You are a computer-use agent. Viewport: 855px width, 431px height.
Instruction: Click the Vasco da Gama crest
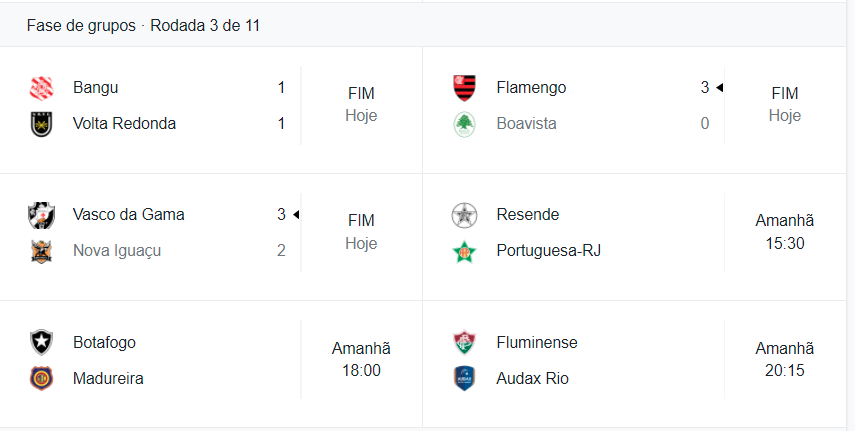(x=41, y=215)
